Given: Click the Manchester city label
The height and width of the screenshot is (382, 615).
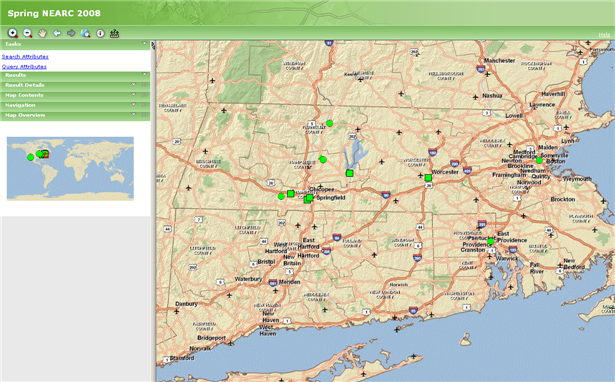Looking at the screenshot, I should [x=499, y=60].
